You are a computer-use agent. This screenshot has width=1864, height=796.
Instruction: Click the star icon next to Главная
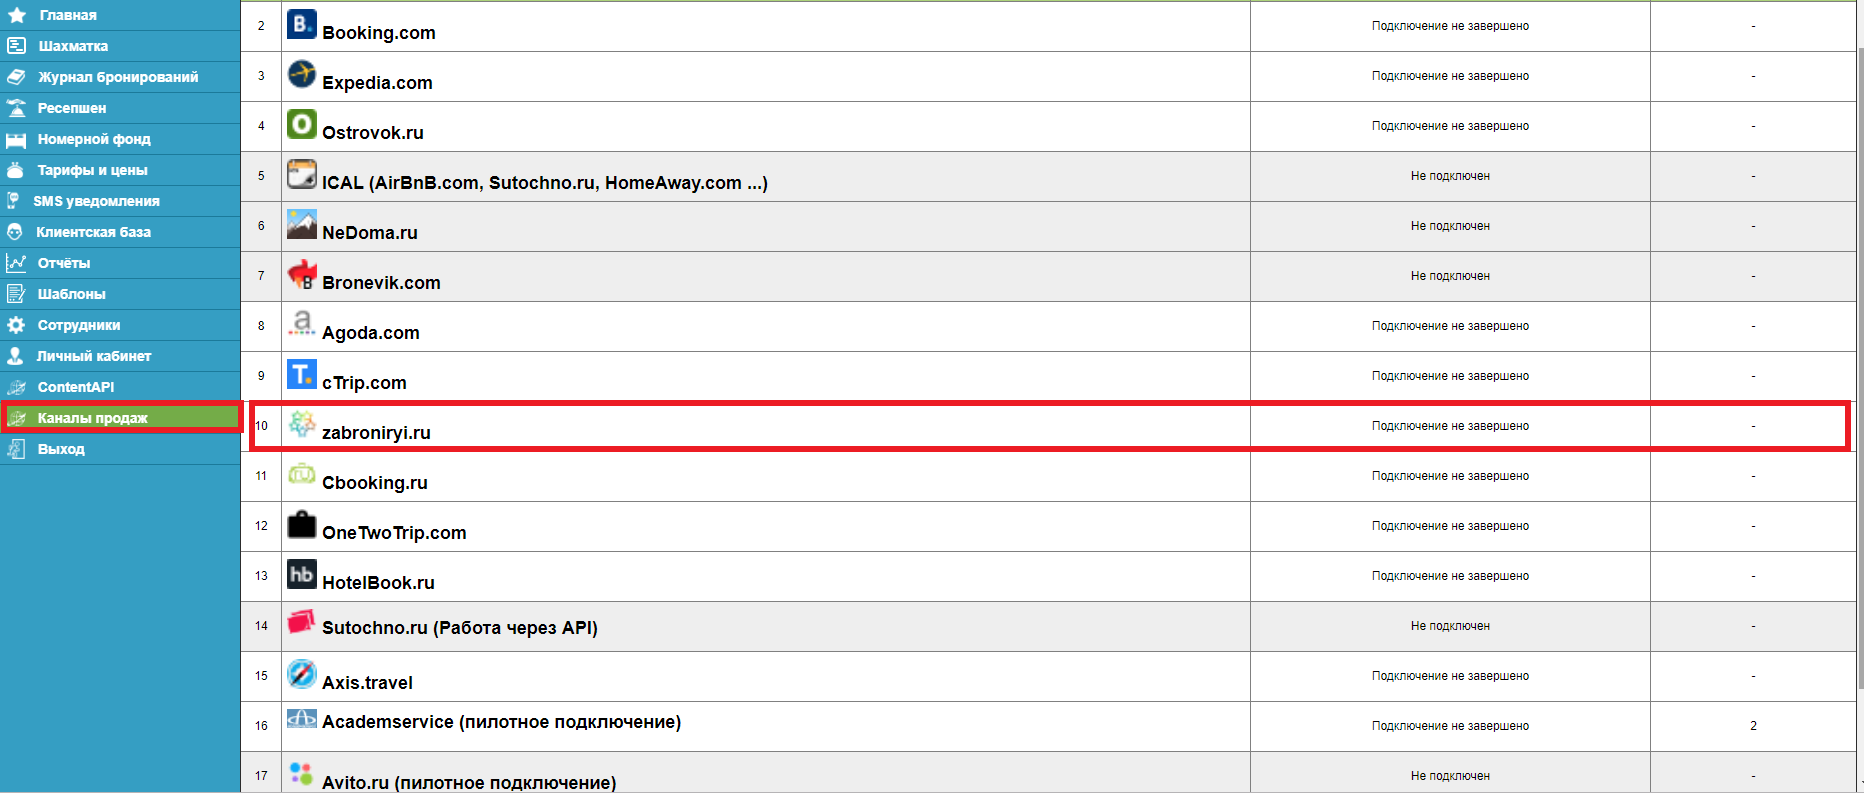[x=17, y=15]
